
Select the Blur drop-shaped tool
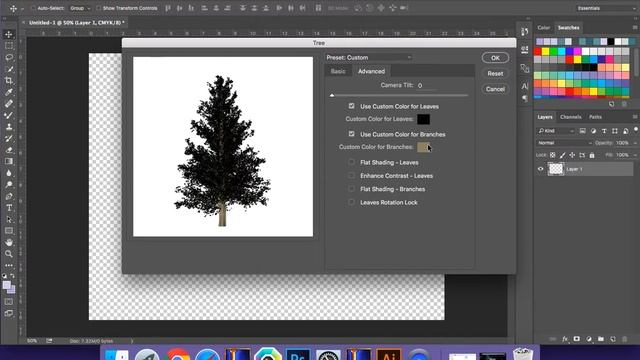point(9,173)
